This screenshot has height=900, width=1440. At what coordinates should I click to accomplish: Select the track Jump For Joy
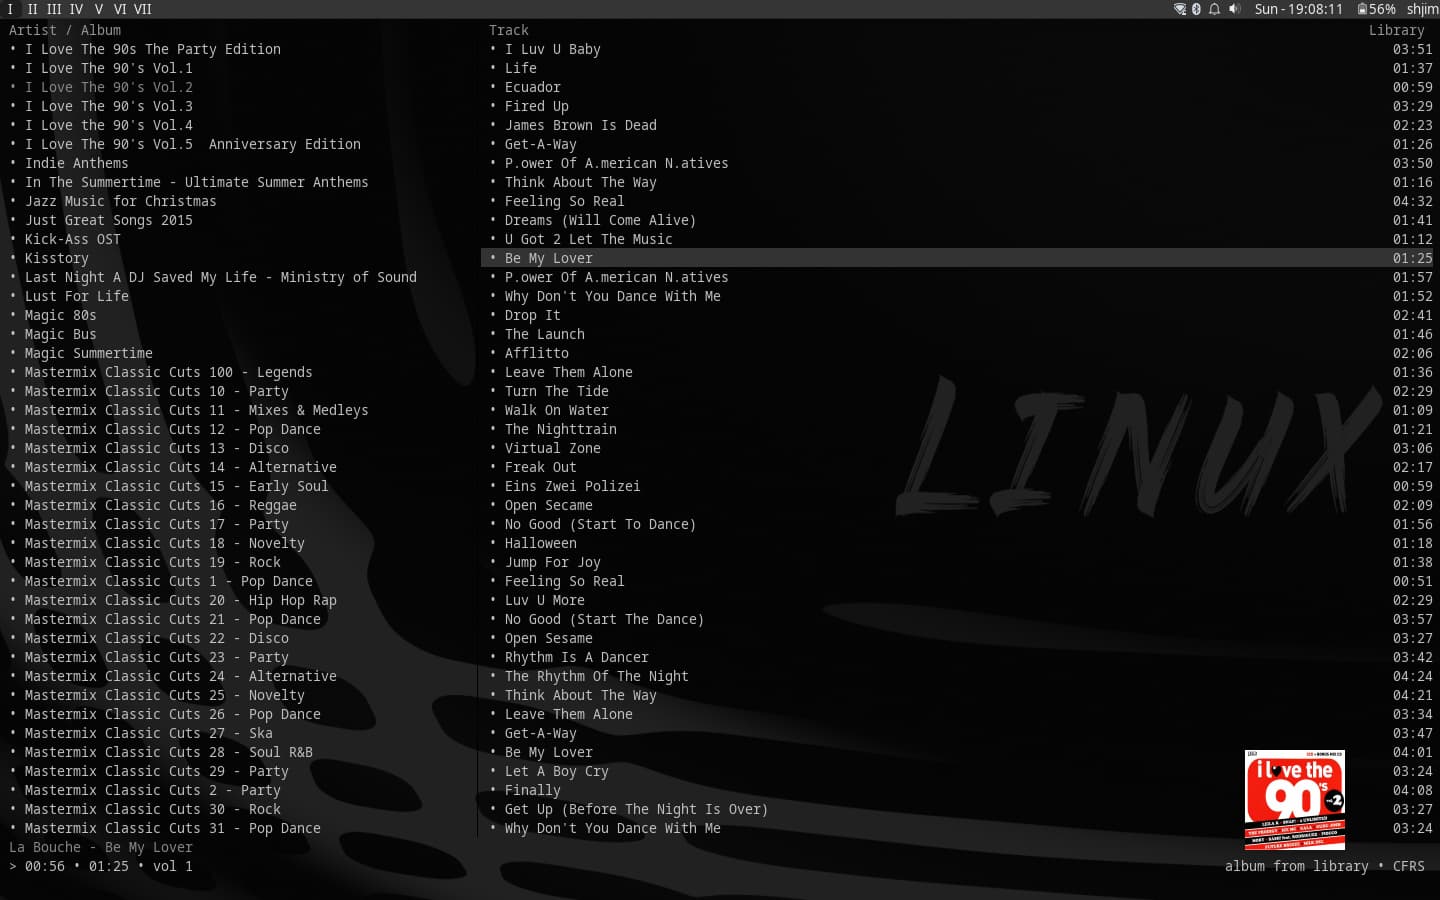click(x=553, y=562)
